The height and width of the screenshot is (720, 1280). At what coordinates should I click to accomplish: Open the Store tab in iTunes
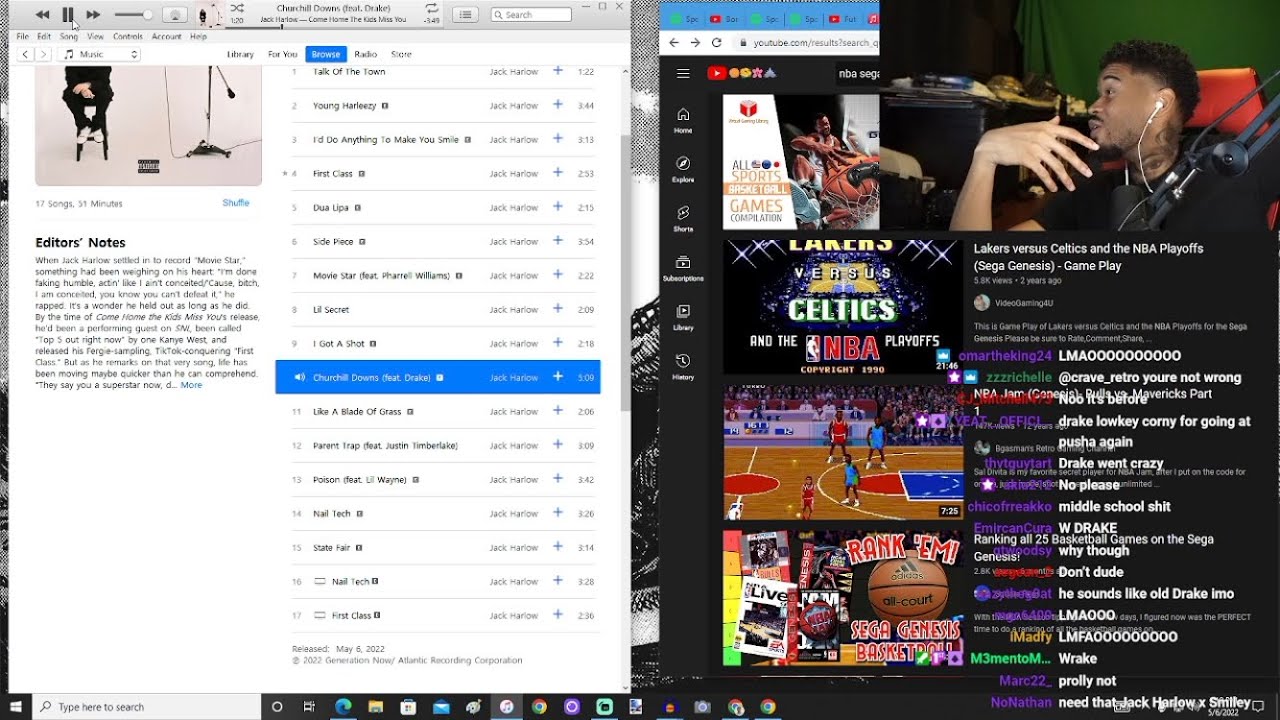coord(401,54)
